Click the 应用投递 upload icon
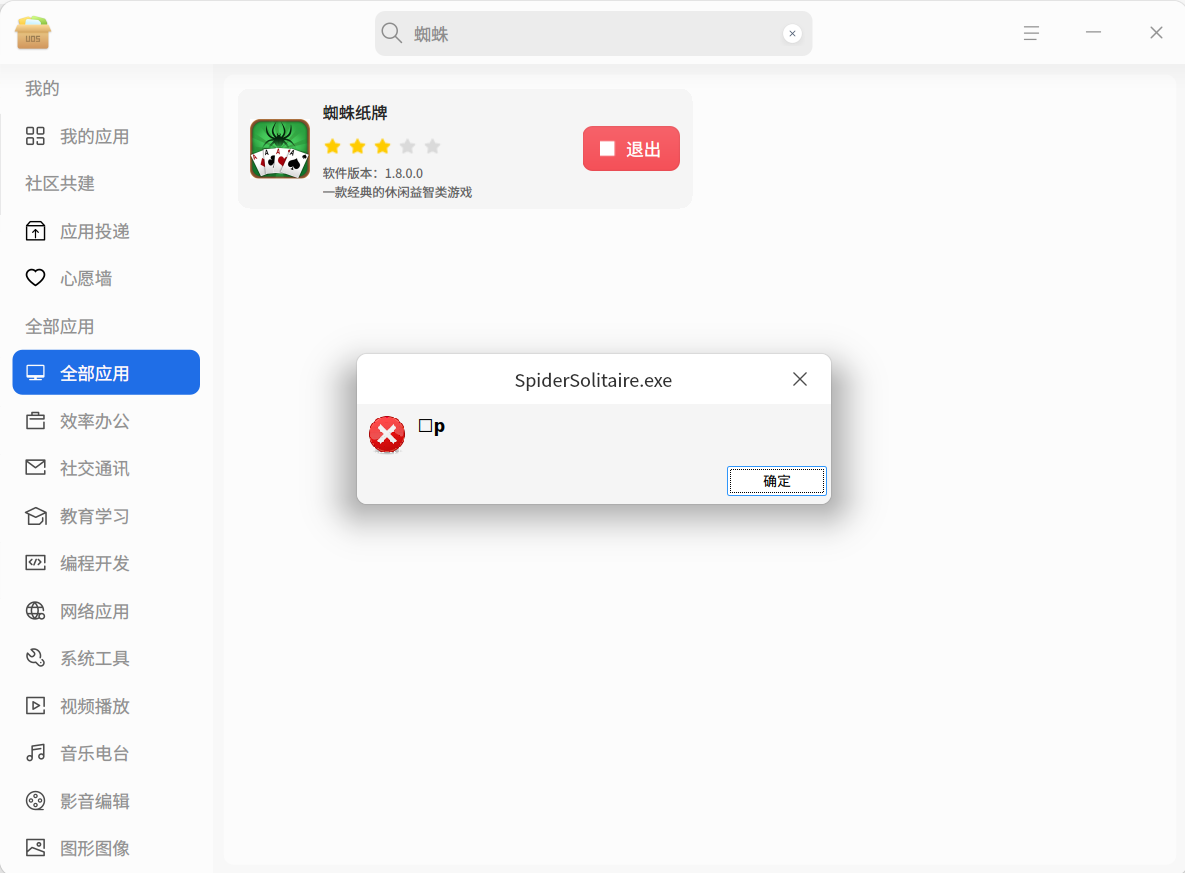Screen dimensions: 1185x873 [35, 231]
